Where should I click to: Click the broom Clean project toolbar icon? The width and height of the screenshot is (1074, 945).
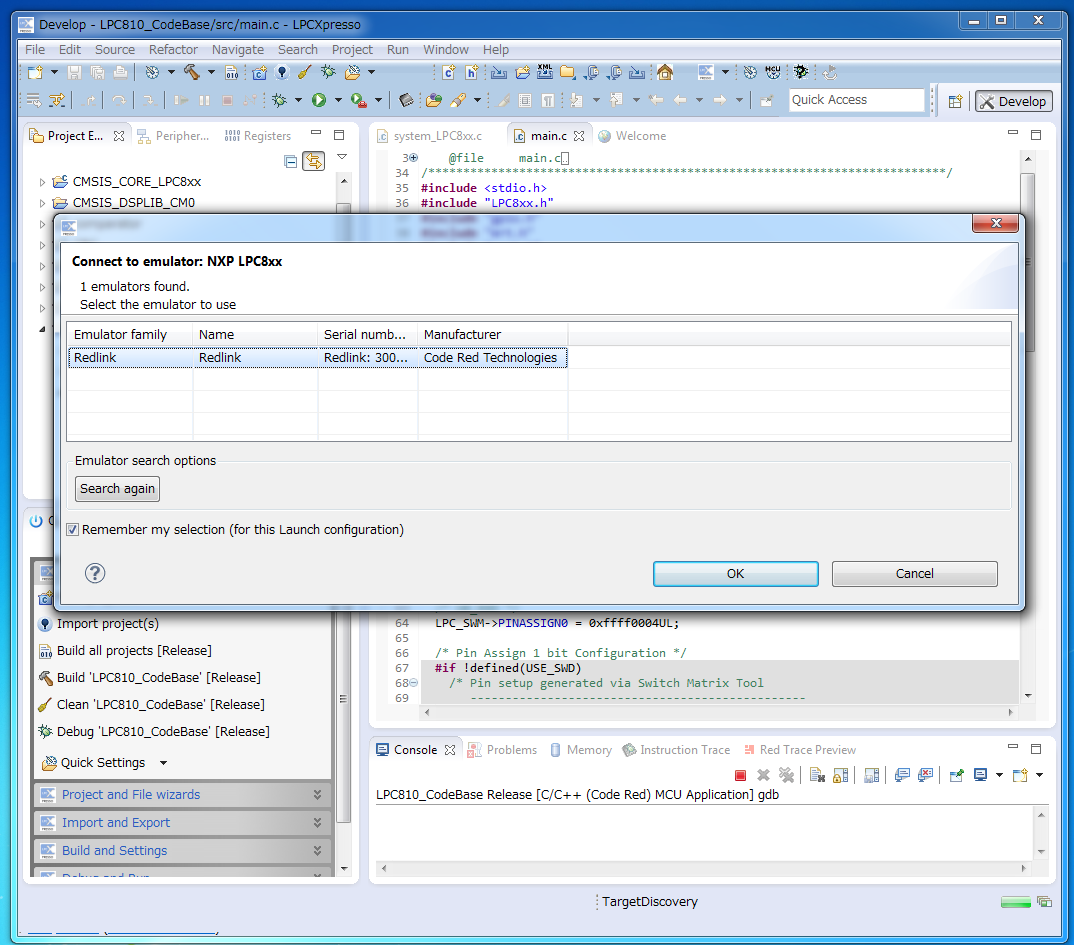click(305, 72)
